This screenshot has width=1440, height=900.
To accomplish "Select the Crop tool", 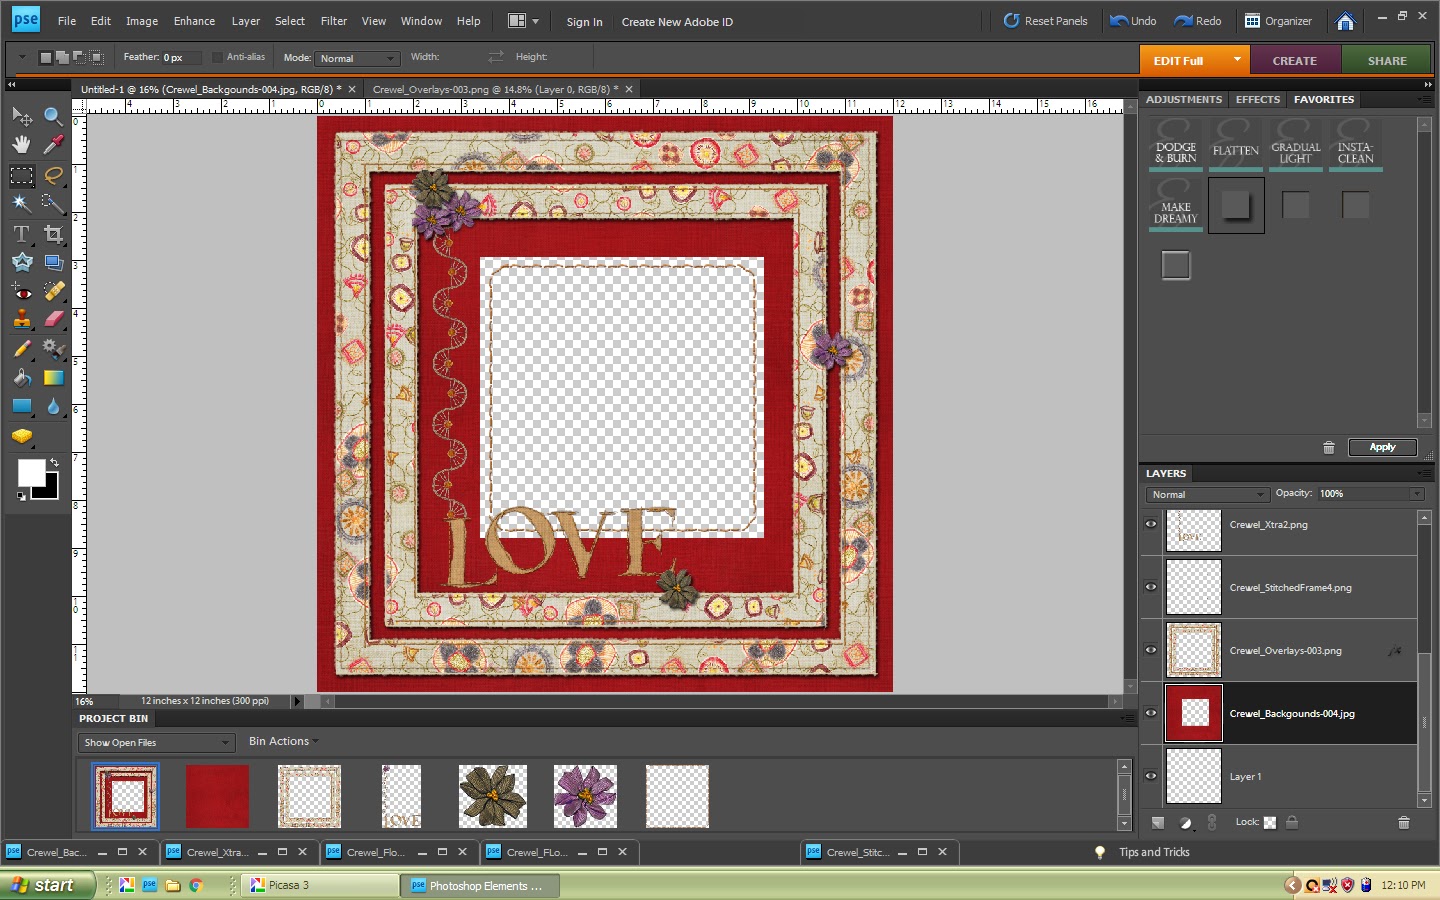I will (53, 234).
